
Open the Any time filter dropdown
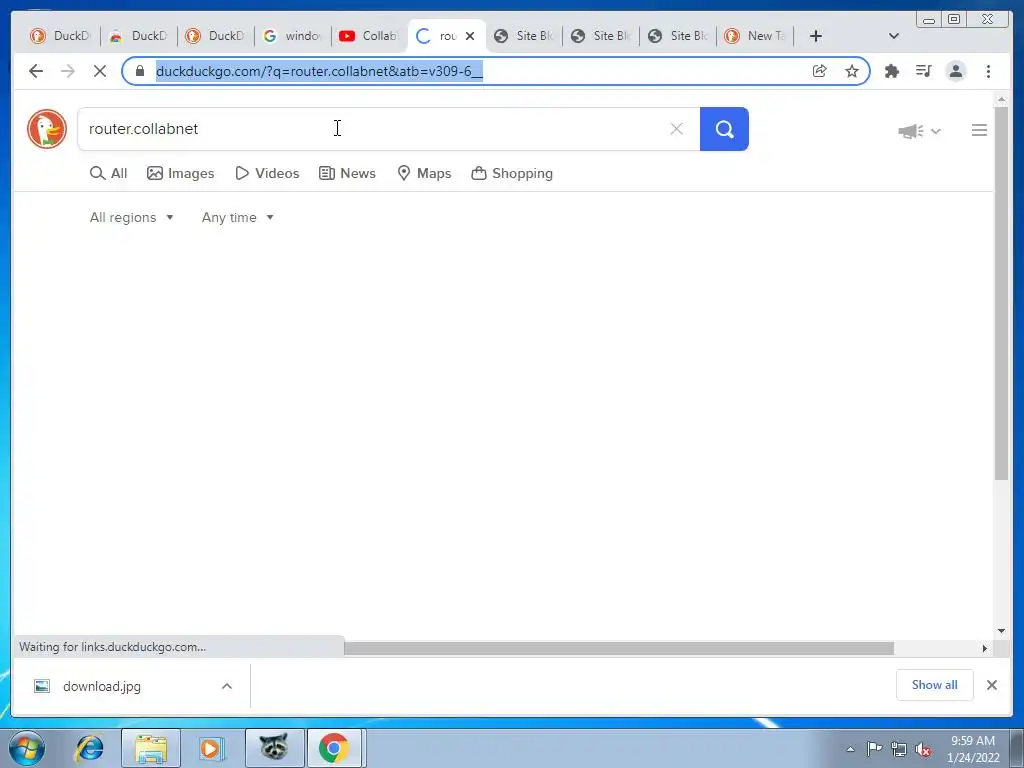click(x=237, y=217)
